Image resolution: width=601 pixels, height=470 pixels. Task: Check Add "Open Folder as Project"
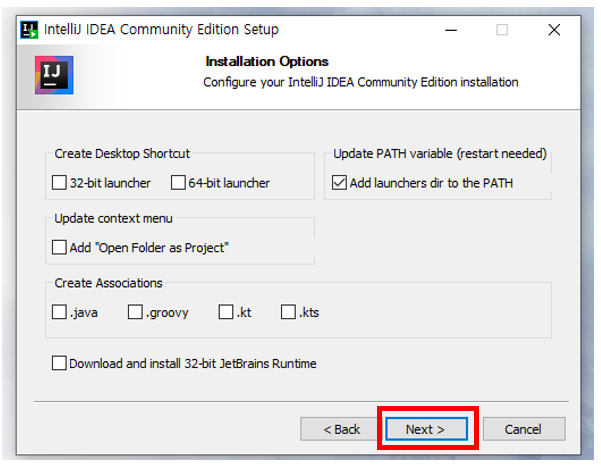point(59,247)
